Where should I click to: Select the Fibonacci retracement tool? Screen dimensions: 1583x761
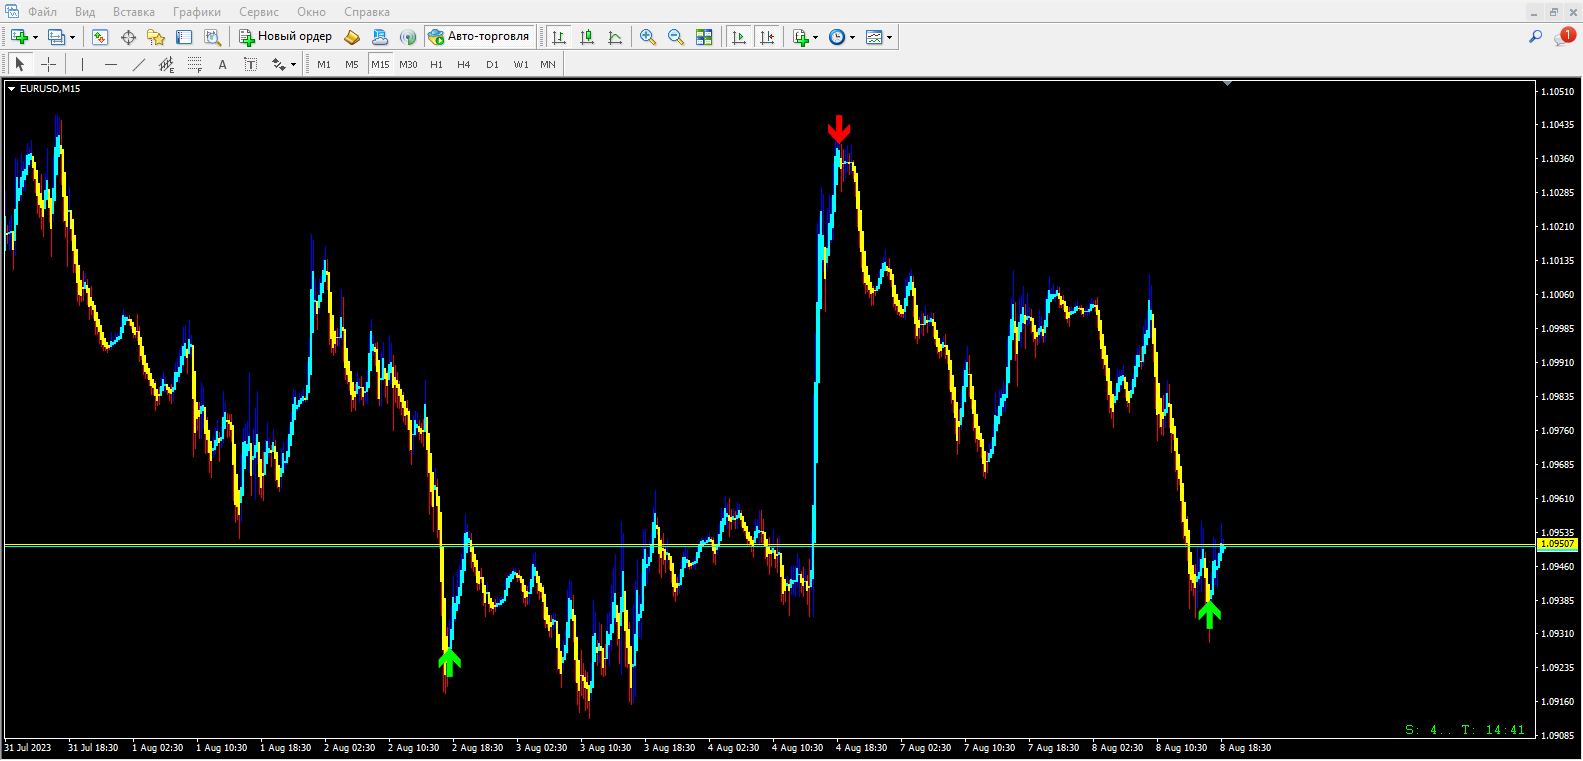pyautogui.click(x=194, y=64)
